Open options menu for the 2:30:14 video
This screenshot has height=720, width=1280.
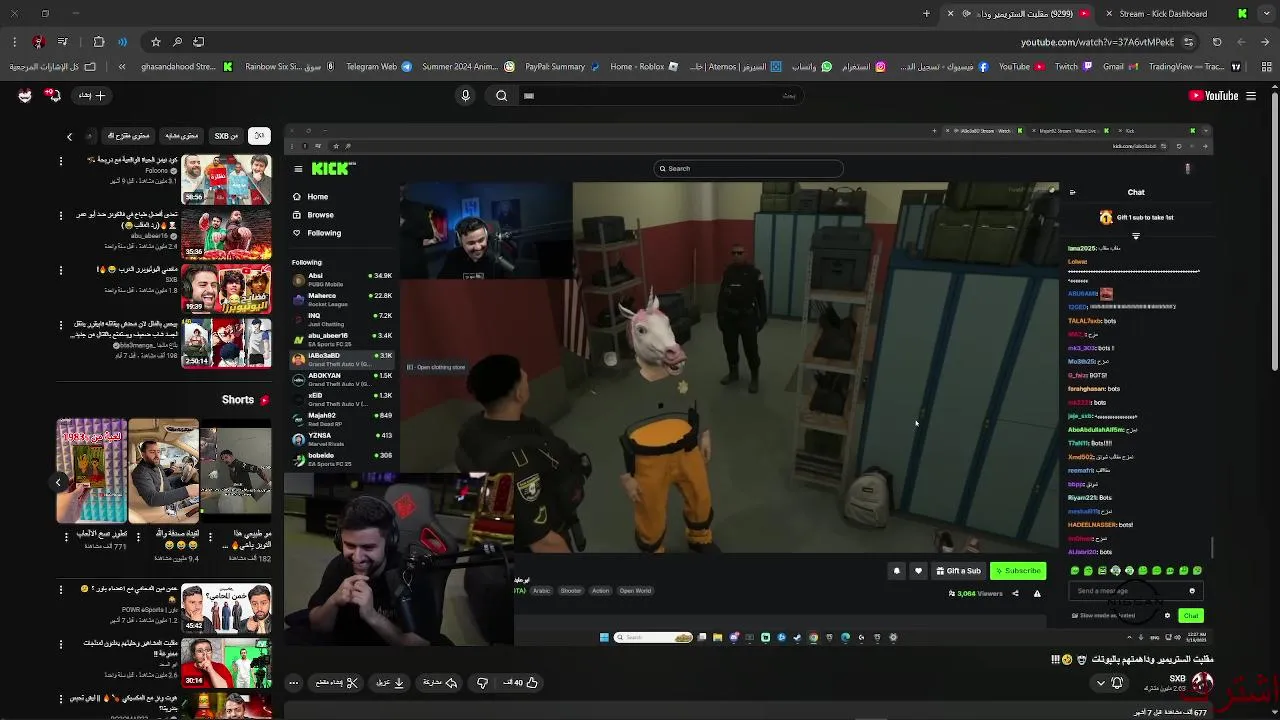(x=61, y=326)
